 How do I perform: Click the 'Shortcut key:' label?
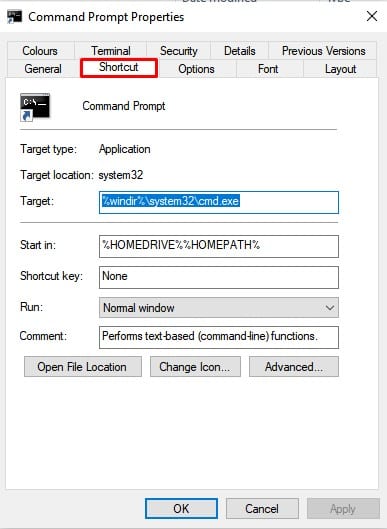click(x=51, y=276)
